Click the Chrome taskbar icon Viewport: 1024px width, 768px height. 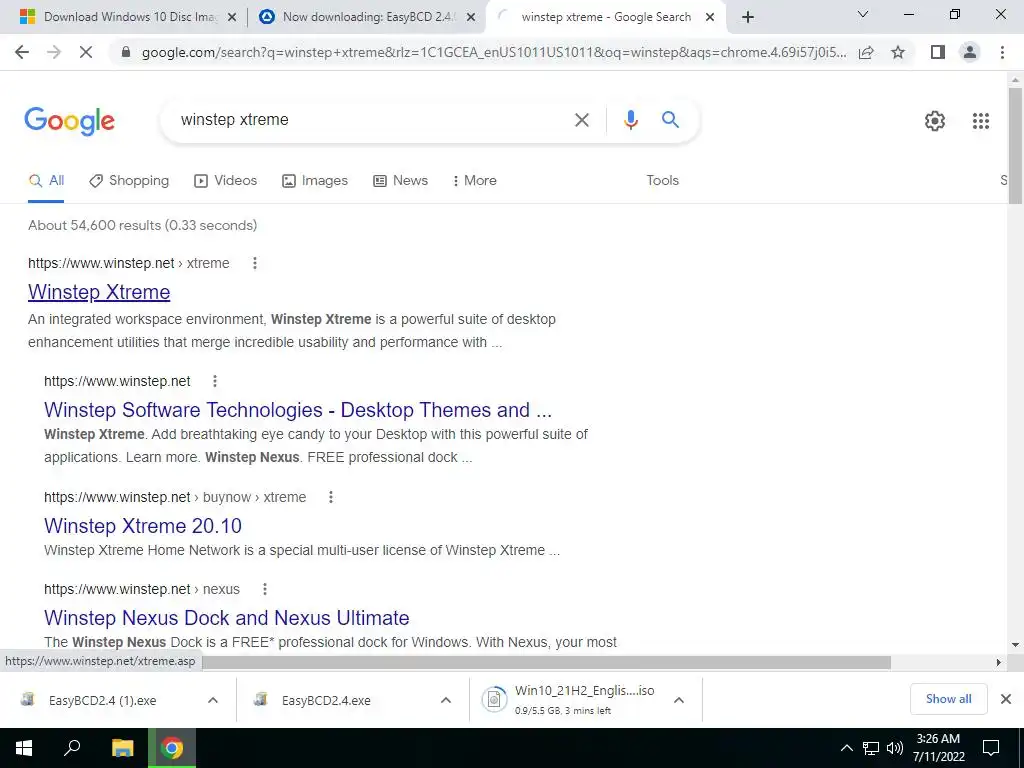172,748
